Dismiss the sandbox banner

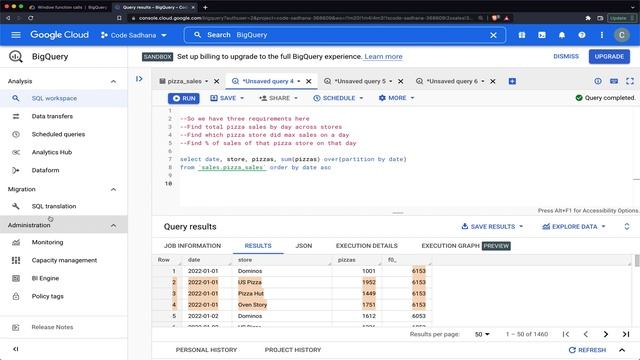click(x=566, y=56)
